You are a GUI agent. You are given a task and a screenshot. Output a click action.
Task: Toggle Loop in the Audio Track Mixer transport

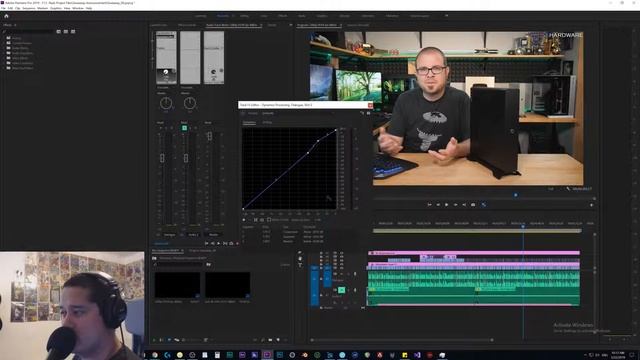coord(231,243)
